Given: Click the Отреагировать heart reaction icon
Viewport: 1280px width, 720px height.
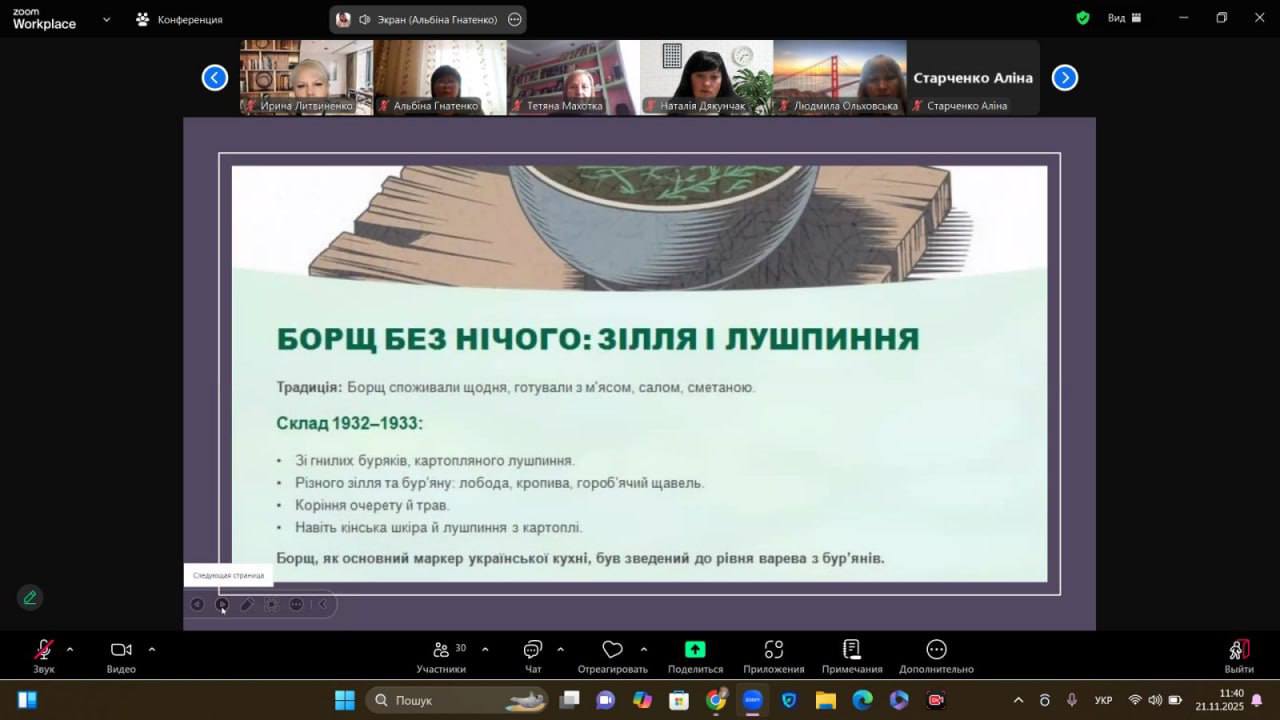Looking at the screenshot, I should (x=612, y=650).
